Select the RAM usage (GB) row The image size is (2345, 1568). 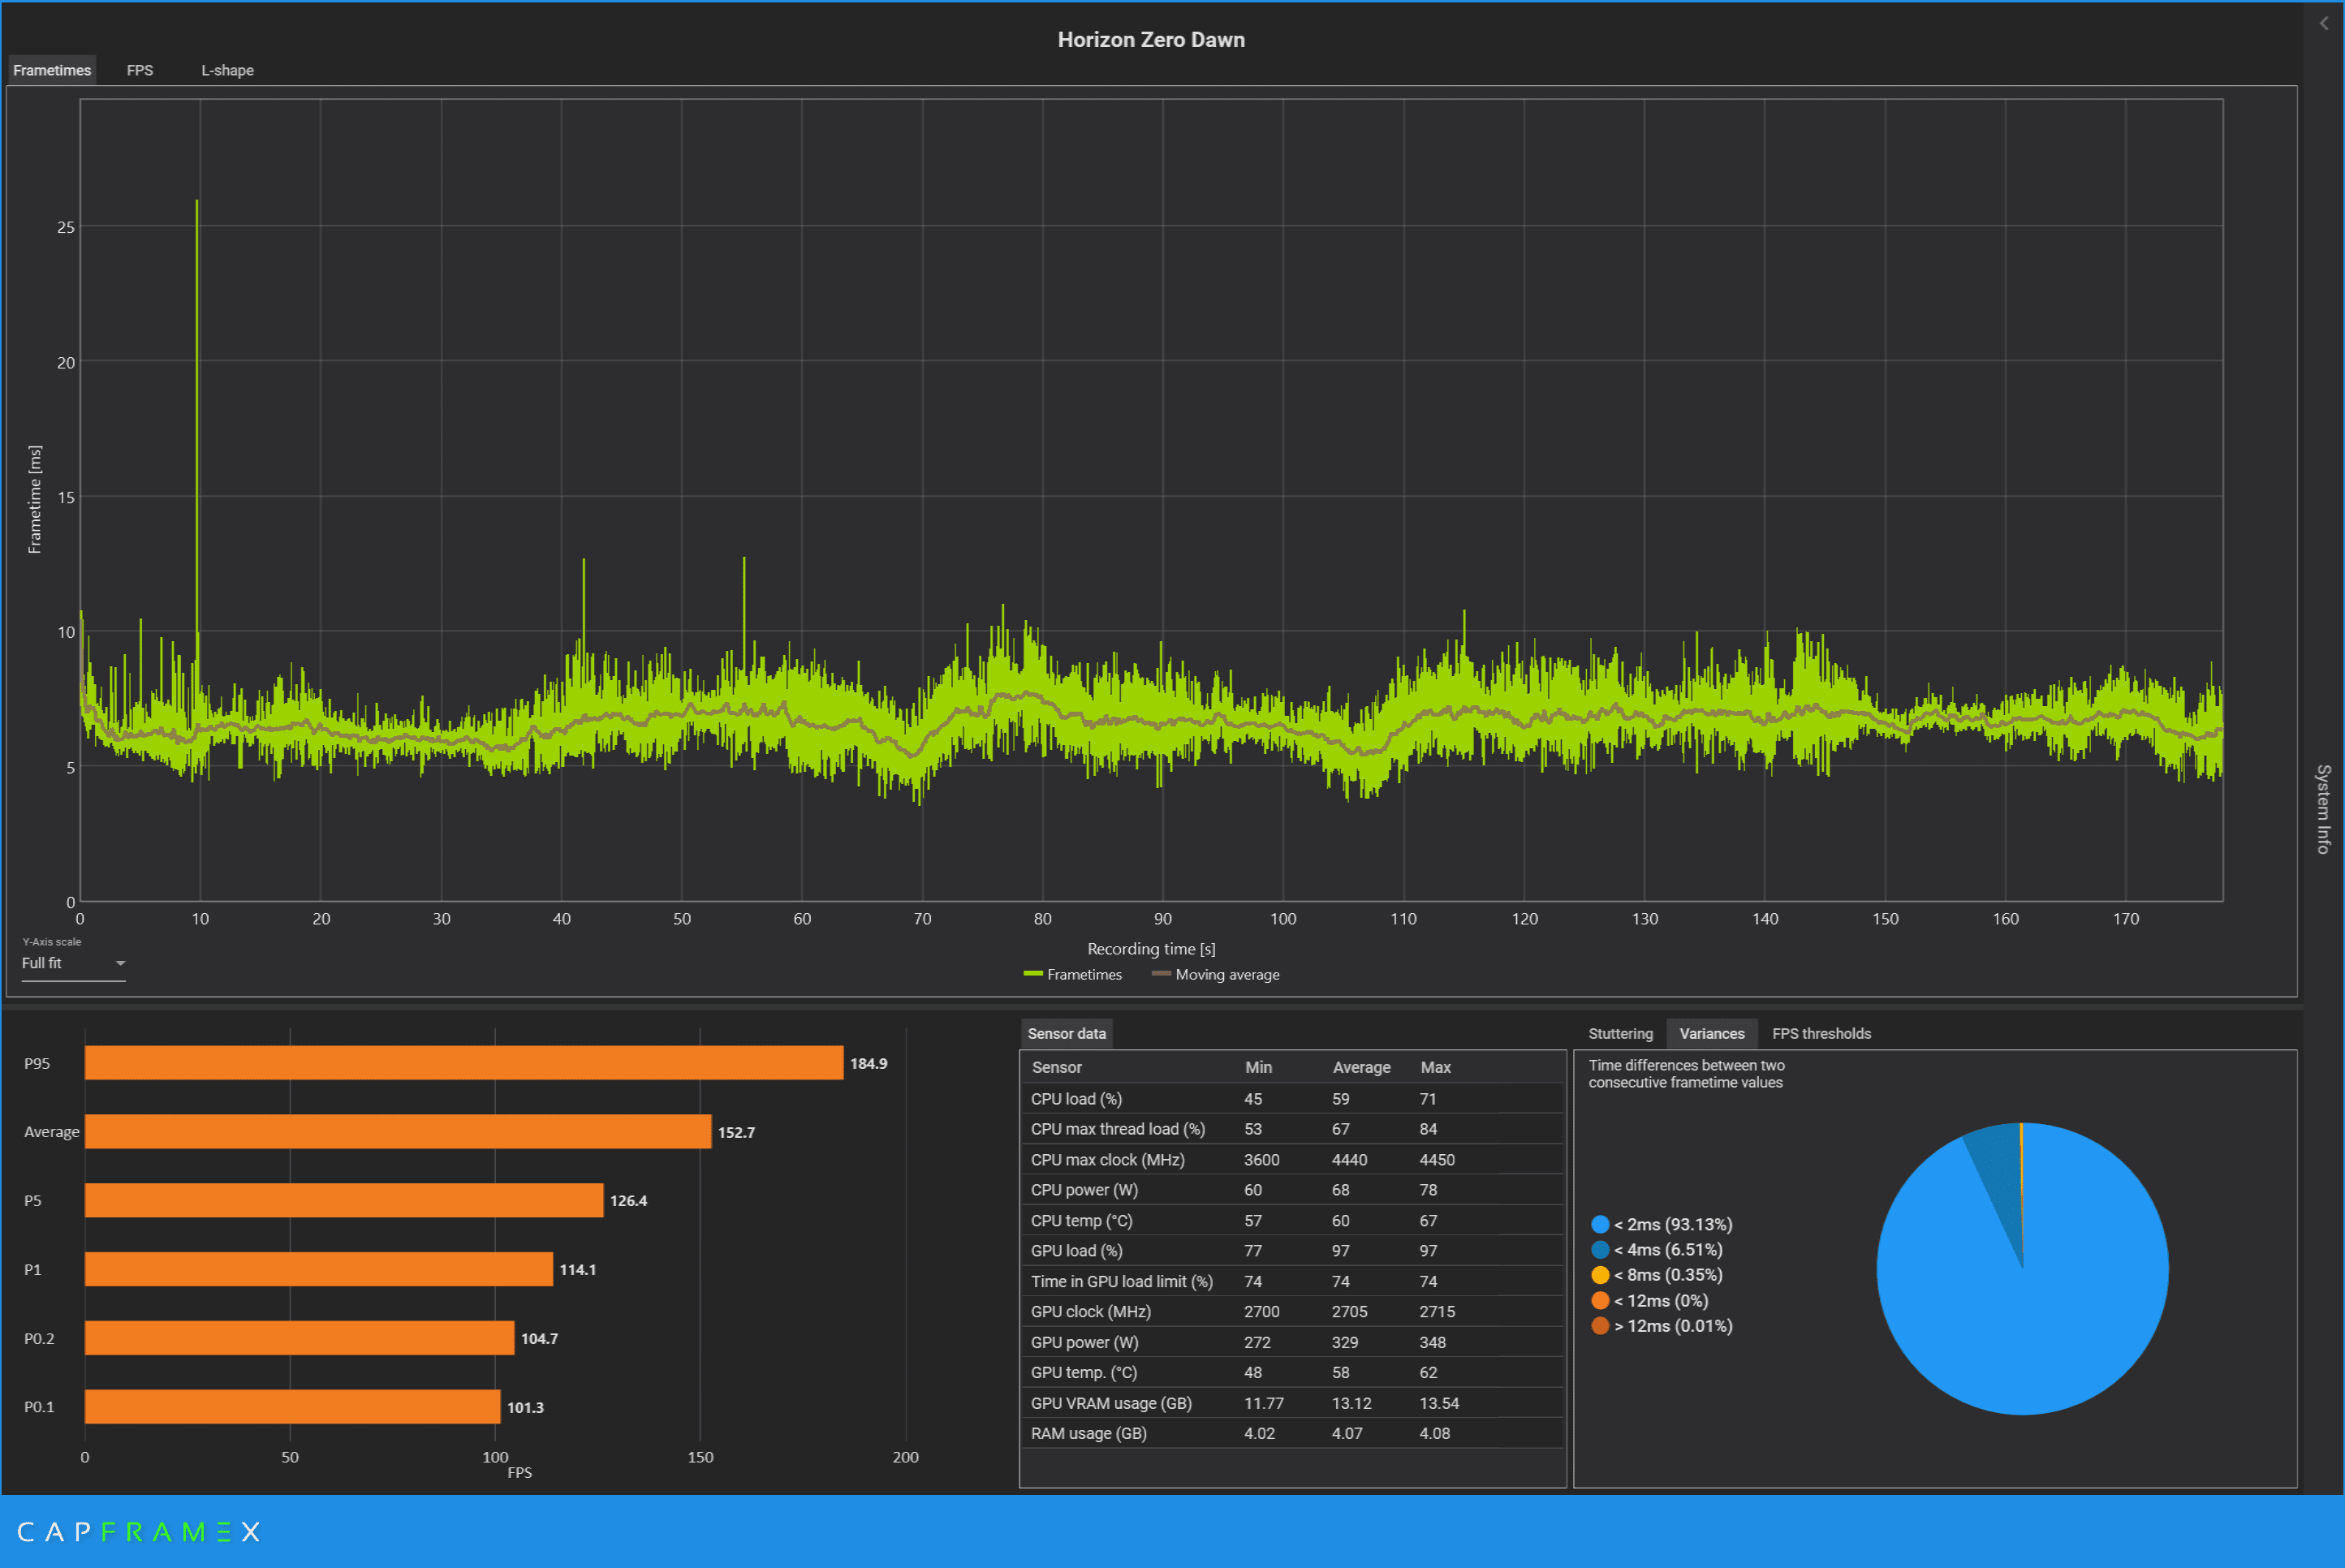tap(1292, 1433)
